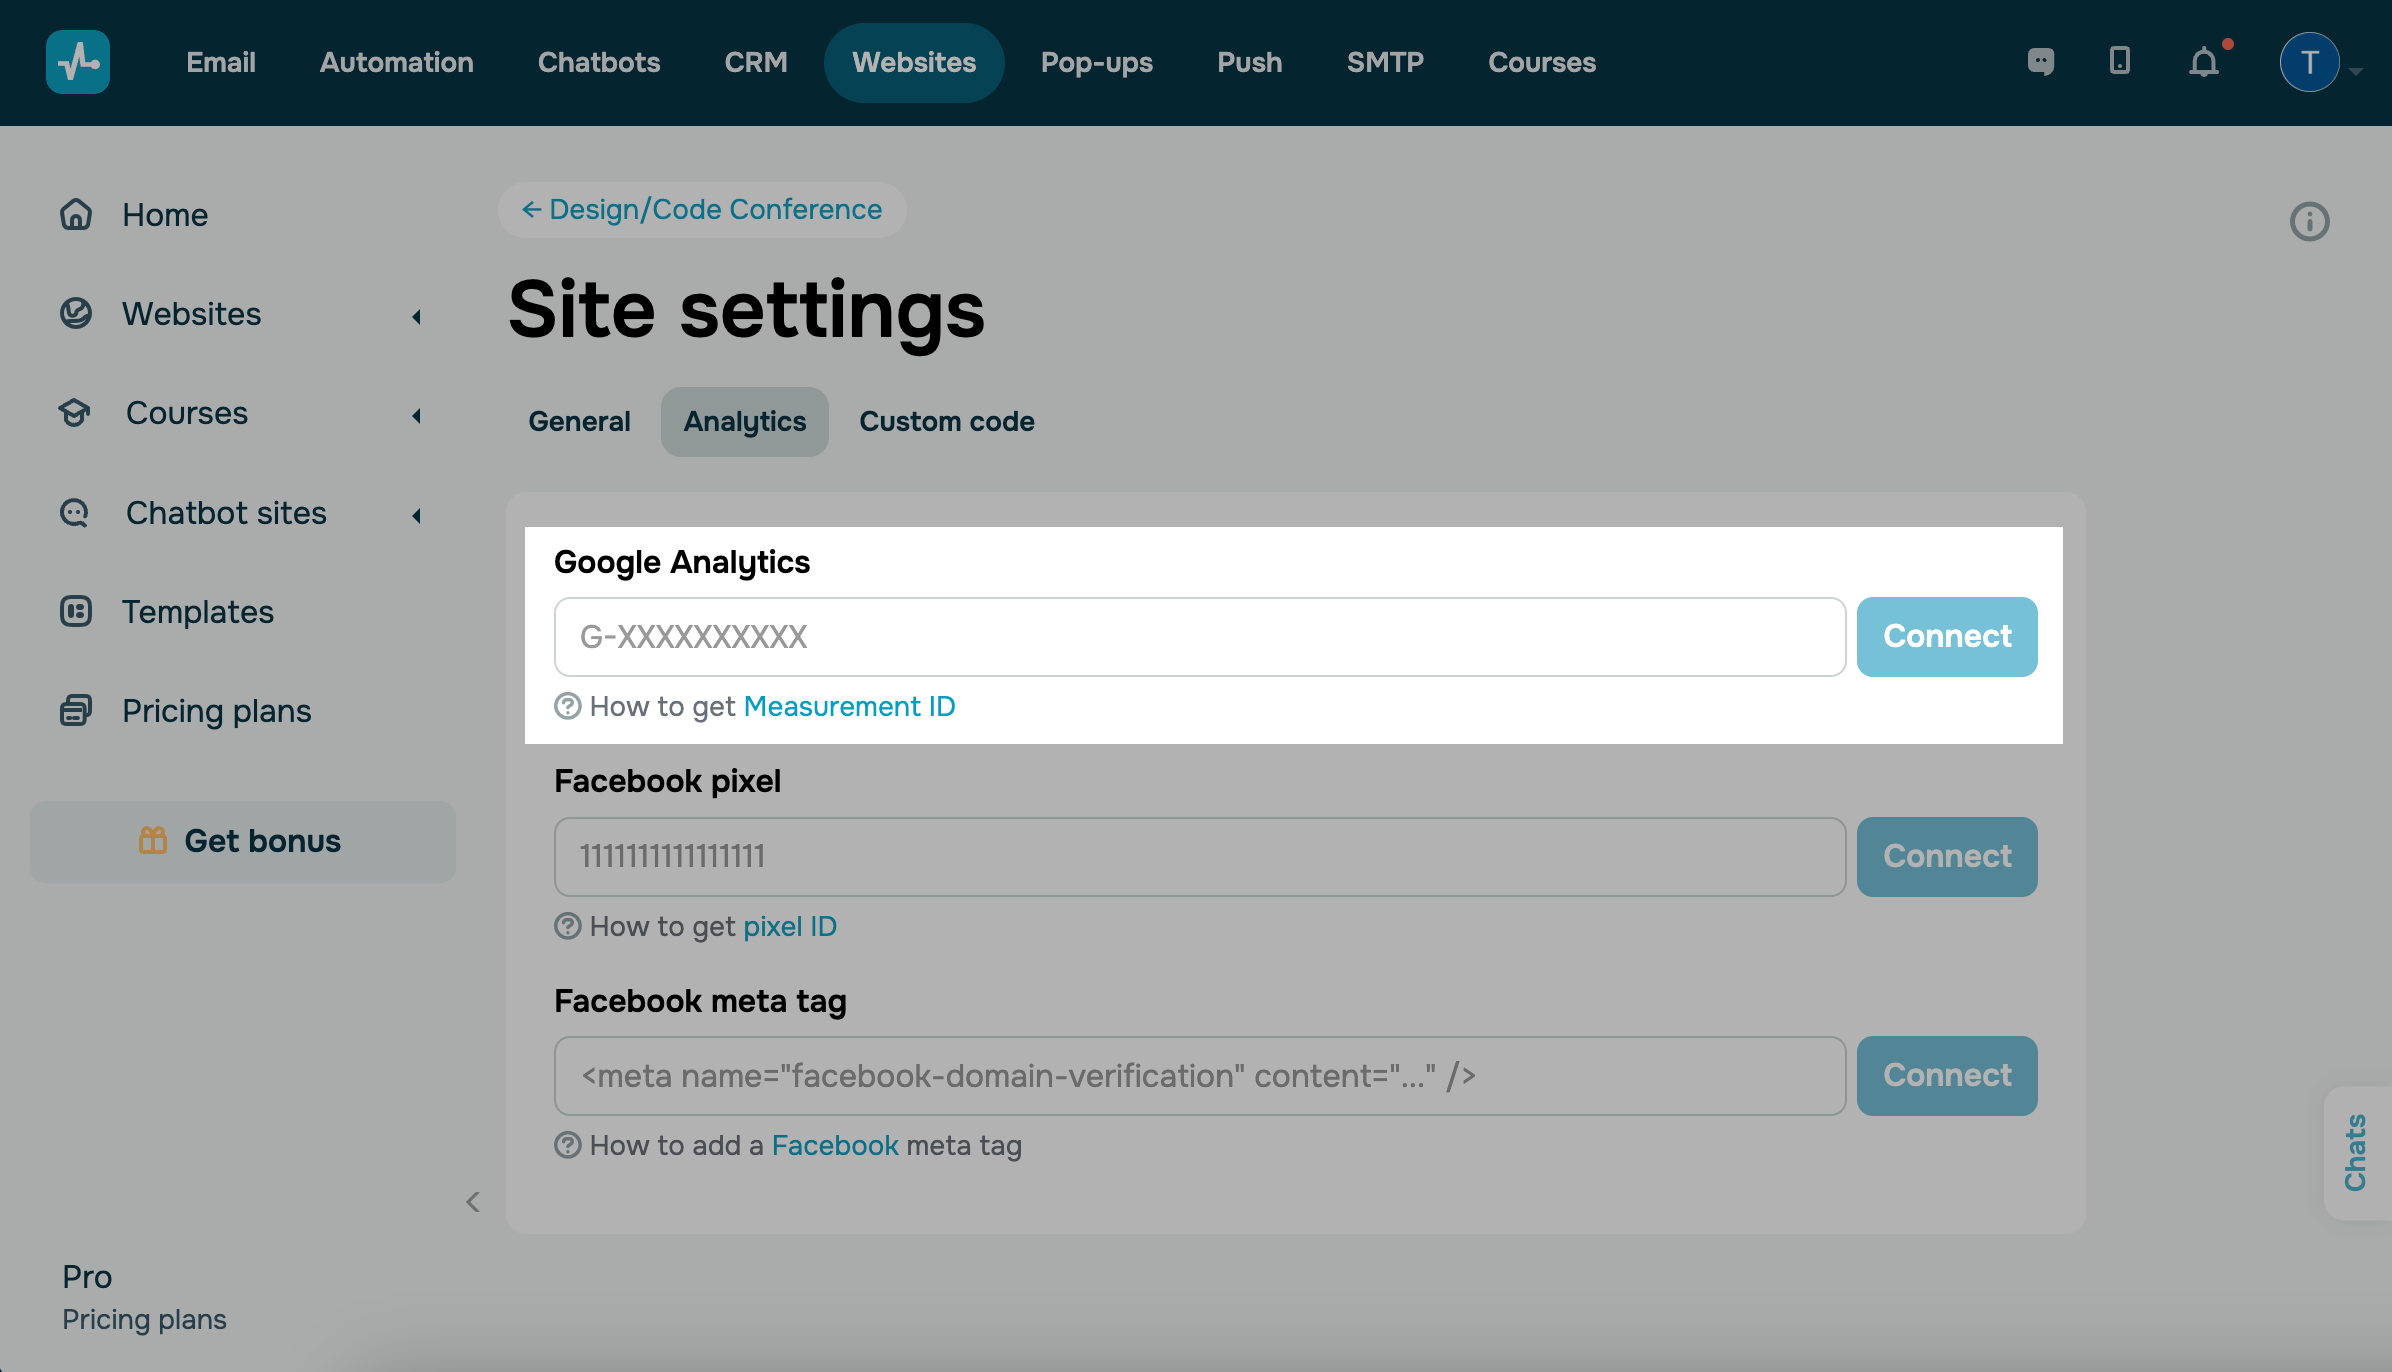Screen dimensions: 2392x1372
Task: Collapse the left sidebar with chevron
Action: 473,1202
